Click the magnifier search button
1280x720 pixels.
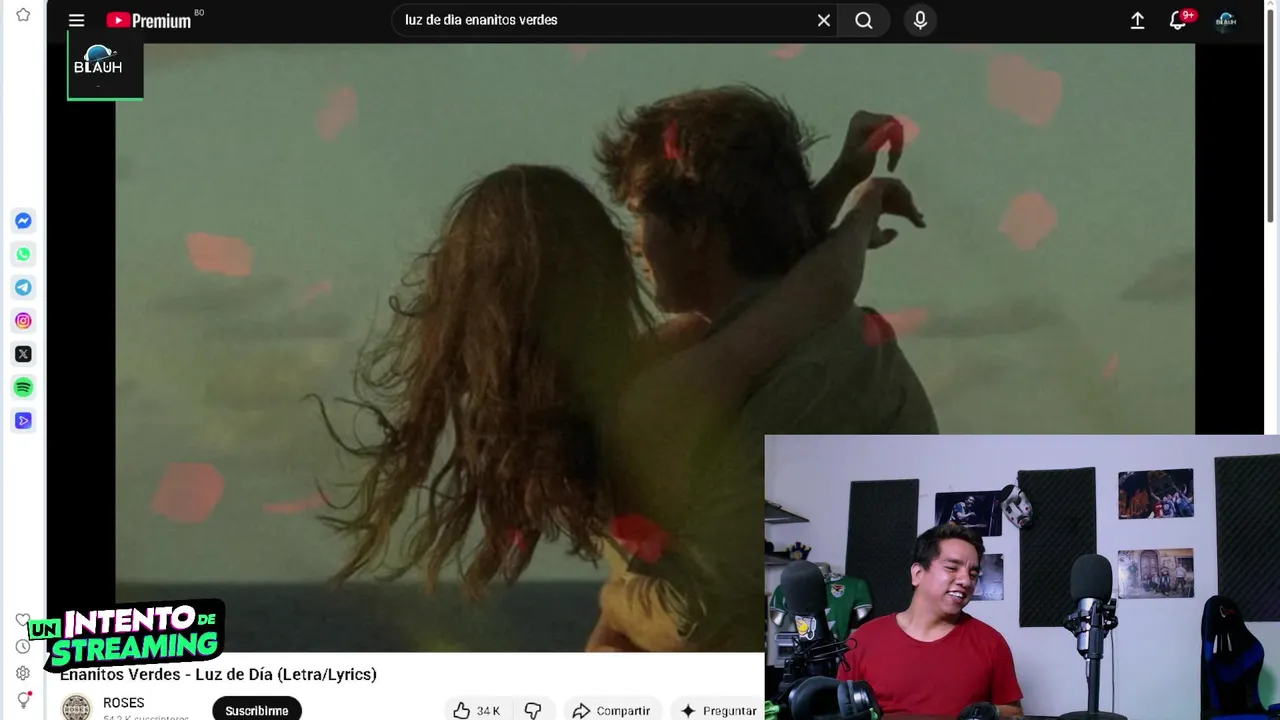pyautogui.click(x=864, y=20)
